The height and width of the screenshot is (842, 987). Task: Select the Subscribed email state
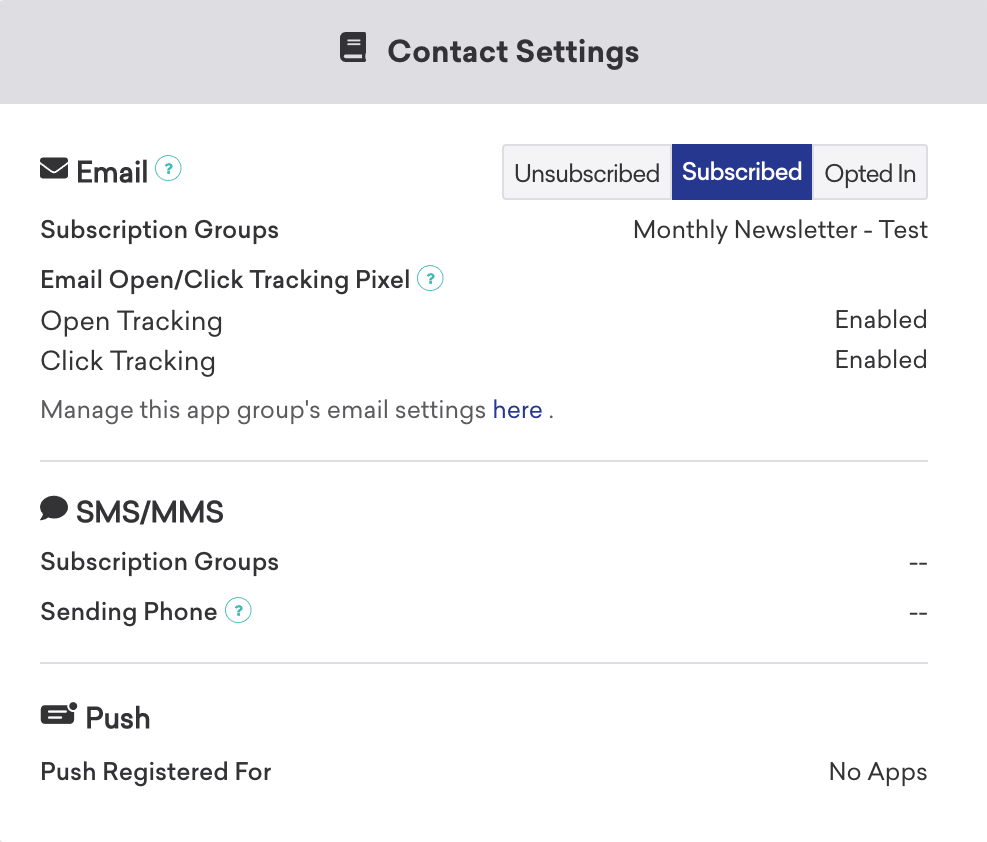742,172
